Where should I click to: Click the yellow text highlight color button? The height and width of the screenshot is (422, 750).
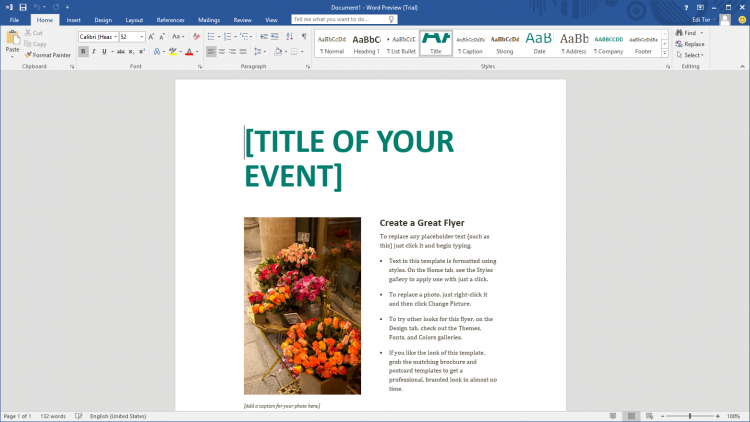coord(173,52)
